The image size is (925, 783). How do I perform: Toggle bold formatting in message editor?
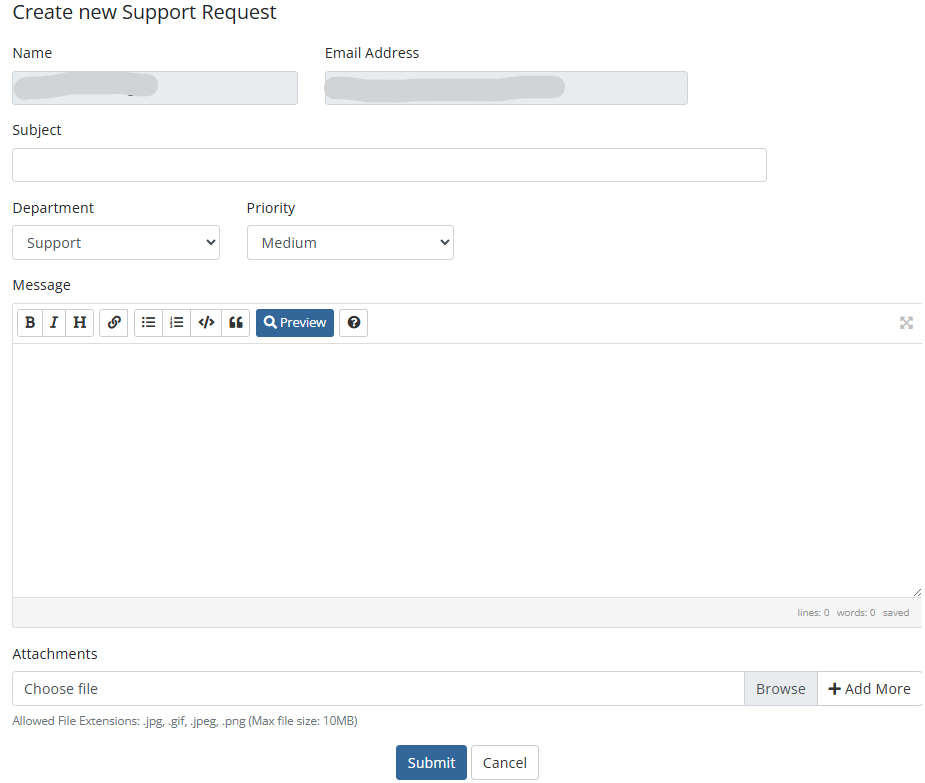click(30, 323)
